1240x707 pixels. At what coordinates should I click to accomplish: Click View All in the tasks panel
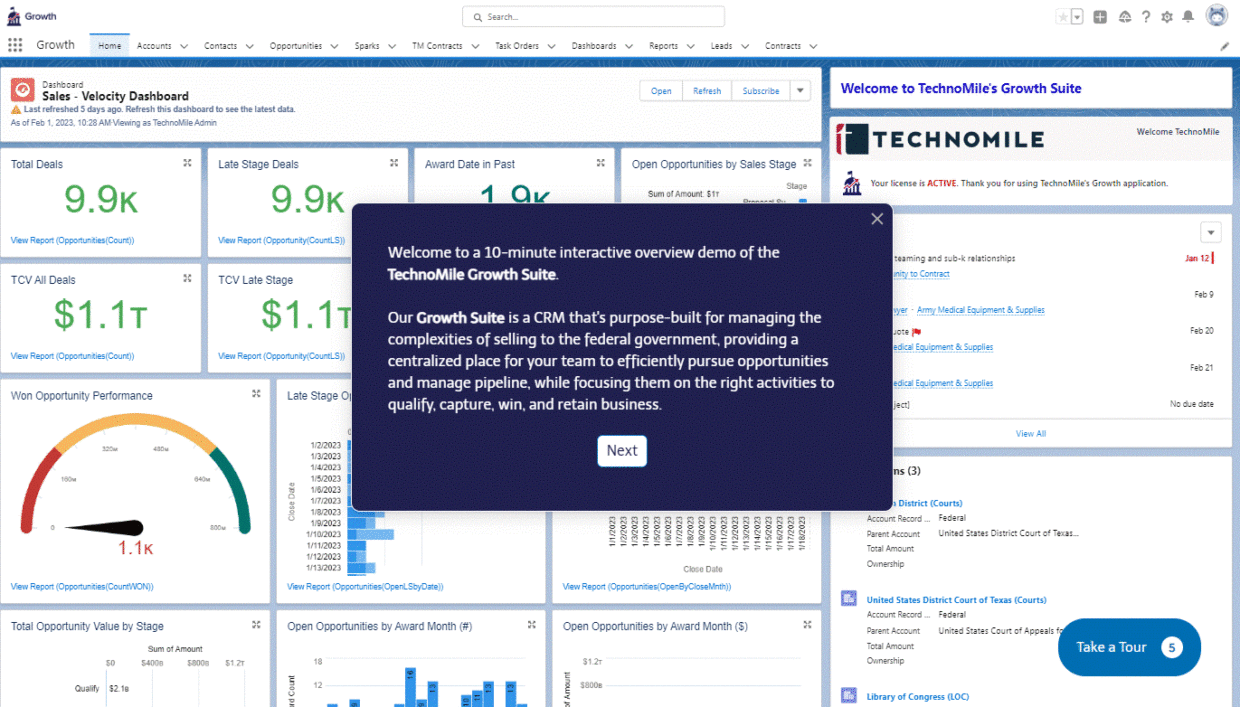click(1031, 434)
